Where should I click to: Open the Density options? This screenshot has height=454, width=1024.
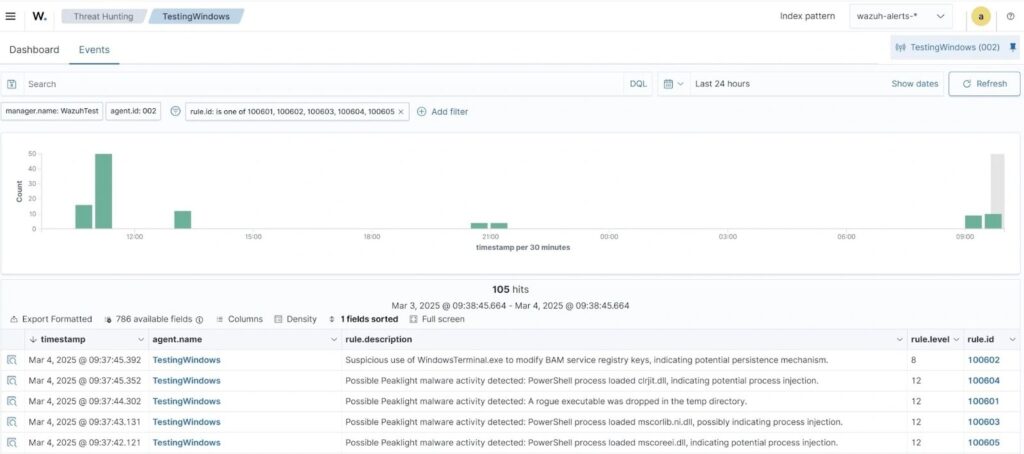[295, 319]
